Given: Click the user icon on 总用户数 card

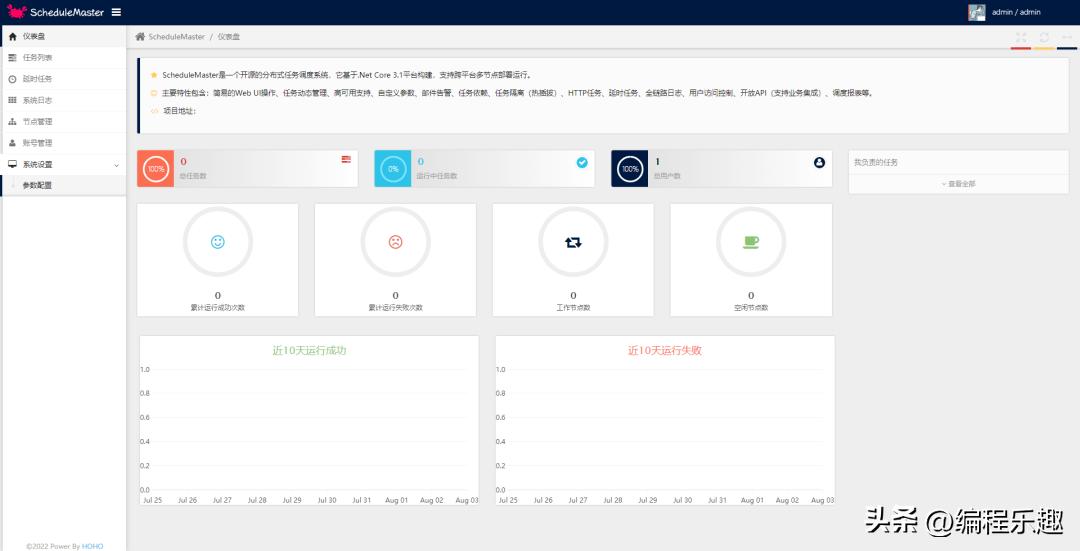Looking at the screenshot, I should (x=819, y=163).
